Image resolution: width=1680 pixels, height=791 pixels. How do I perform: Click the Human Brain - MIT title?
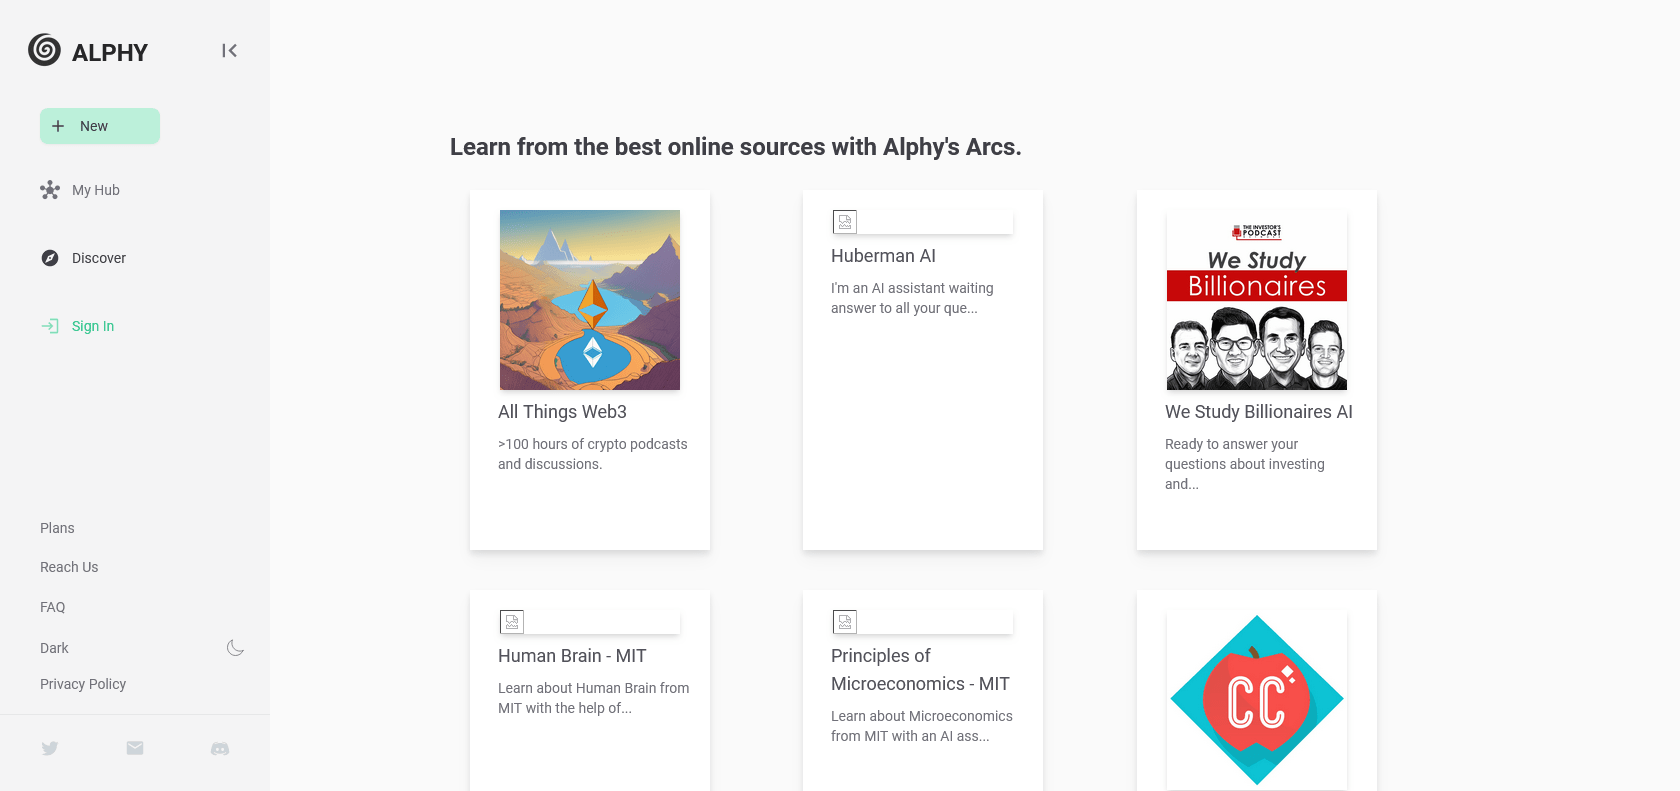coord(572,656)
